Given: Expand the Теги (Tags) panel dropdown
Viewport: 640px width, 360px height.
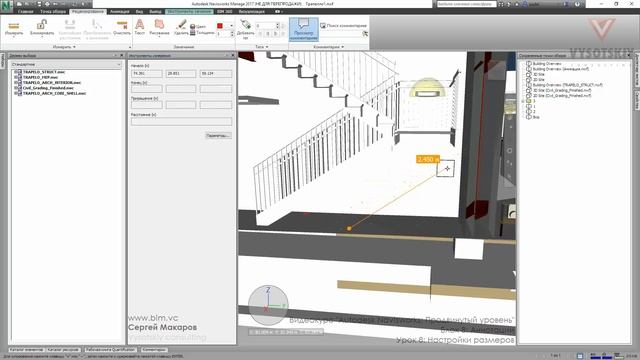Looking at the screenshot, I should [262, 47].
